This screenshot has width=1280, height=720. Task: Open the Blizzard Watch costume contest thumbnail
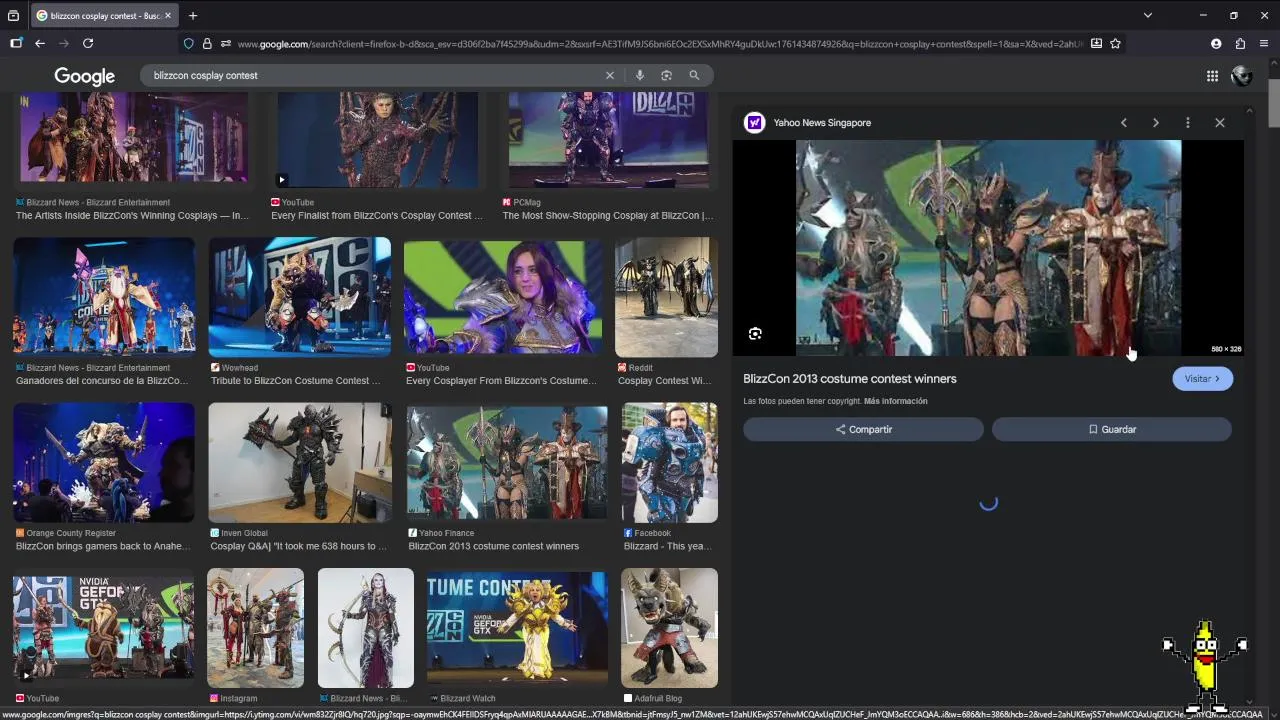pyautogui.click(x=517, y=628)
